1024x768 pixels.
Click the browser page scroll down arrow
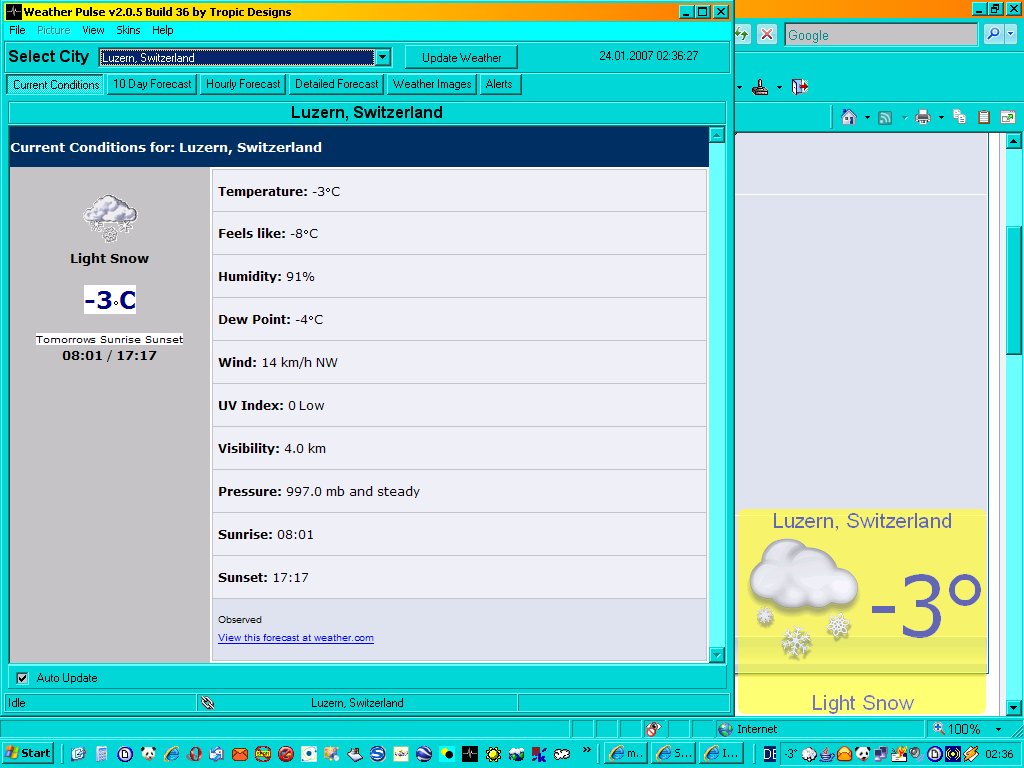(x=1013, y=707)
